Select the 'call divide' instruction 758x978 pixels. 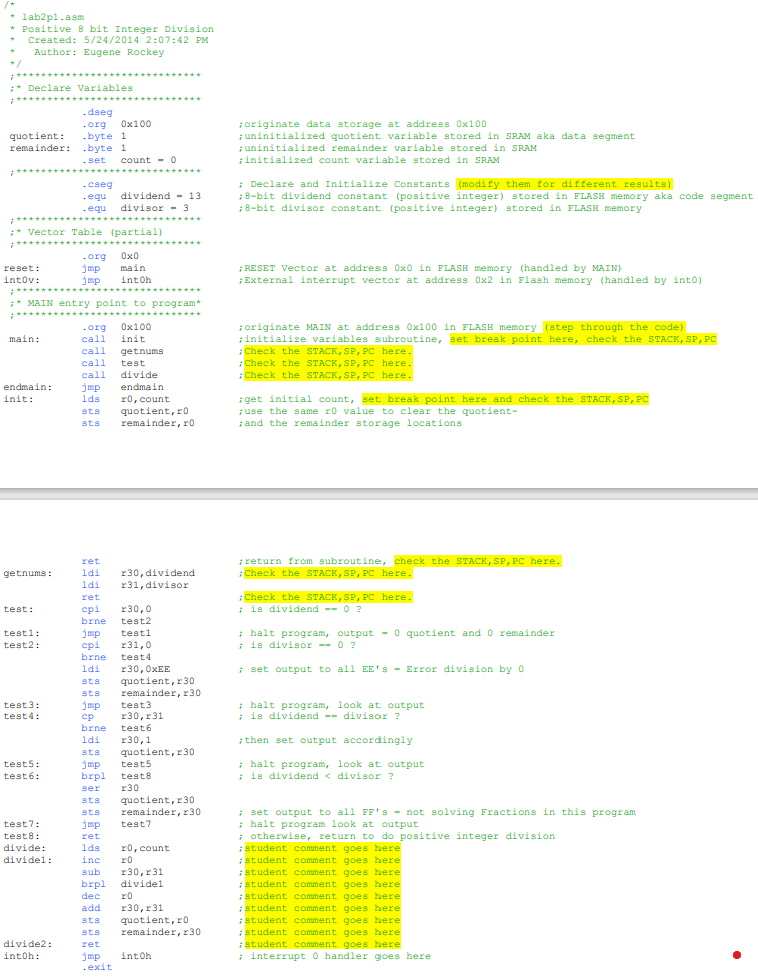(x=119, y=375)
